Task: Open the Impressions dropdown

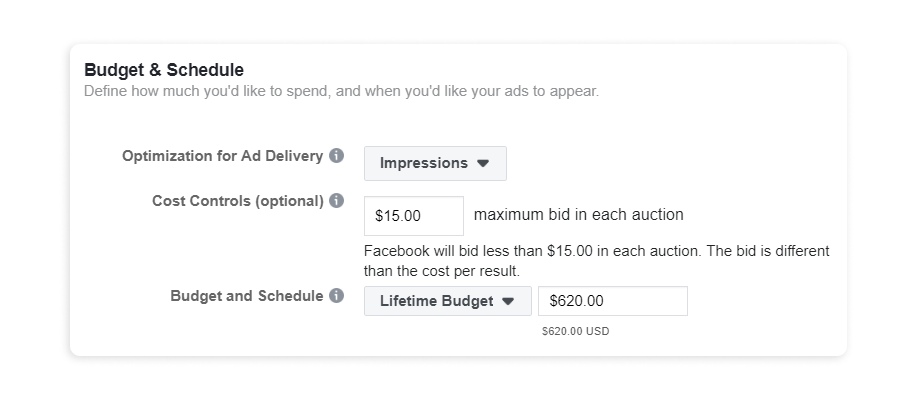Action: pos(435,163)
